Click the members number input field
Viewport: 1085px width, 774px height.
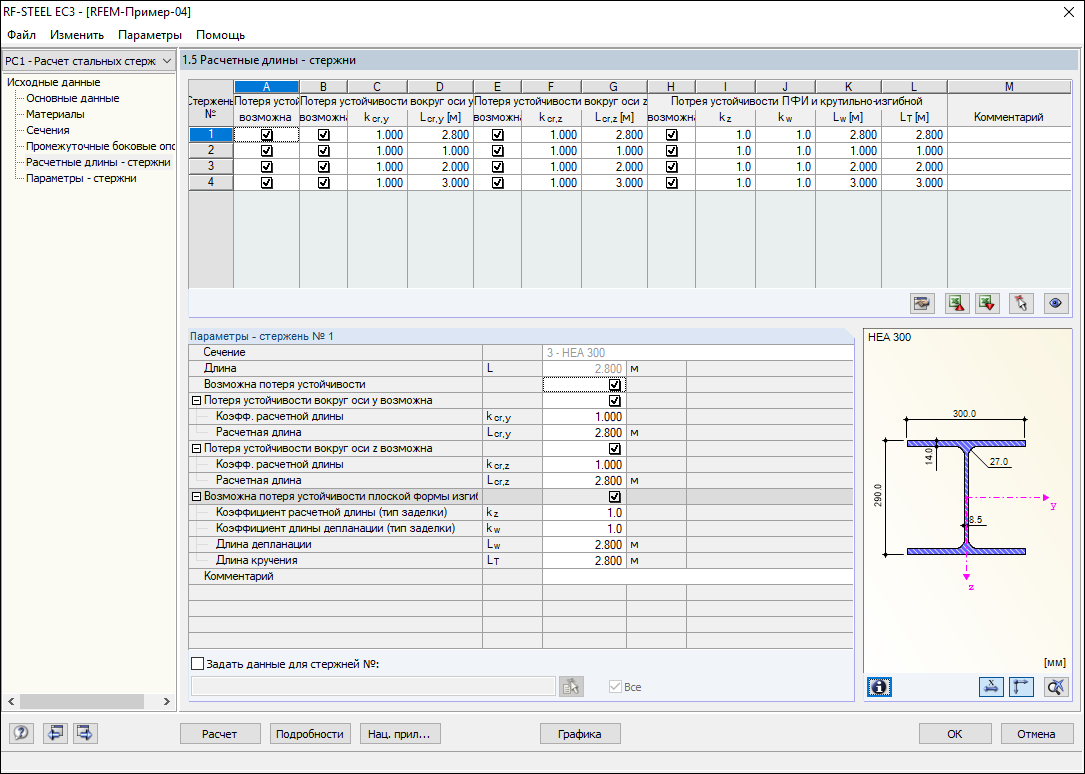373,686
